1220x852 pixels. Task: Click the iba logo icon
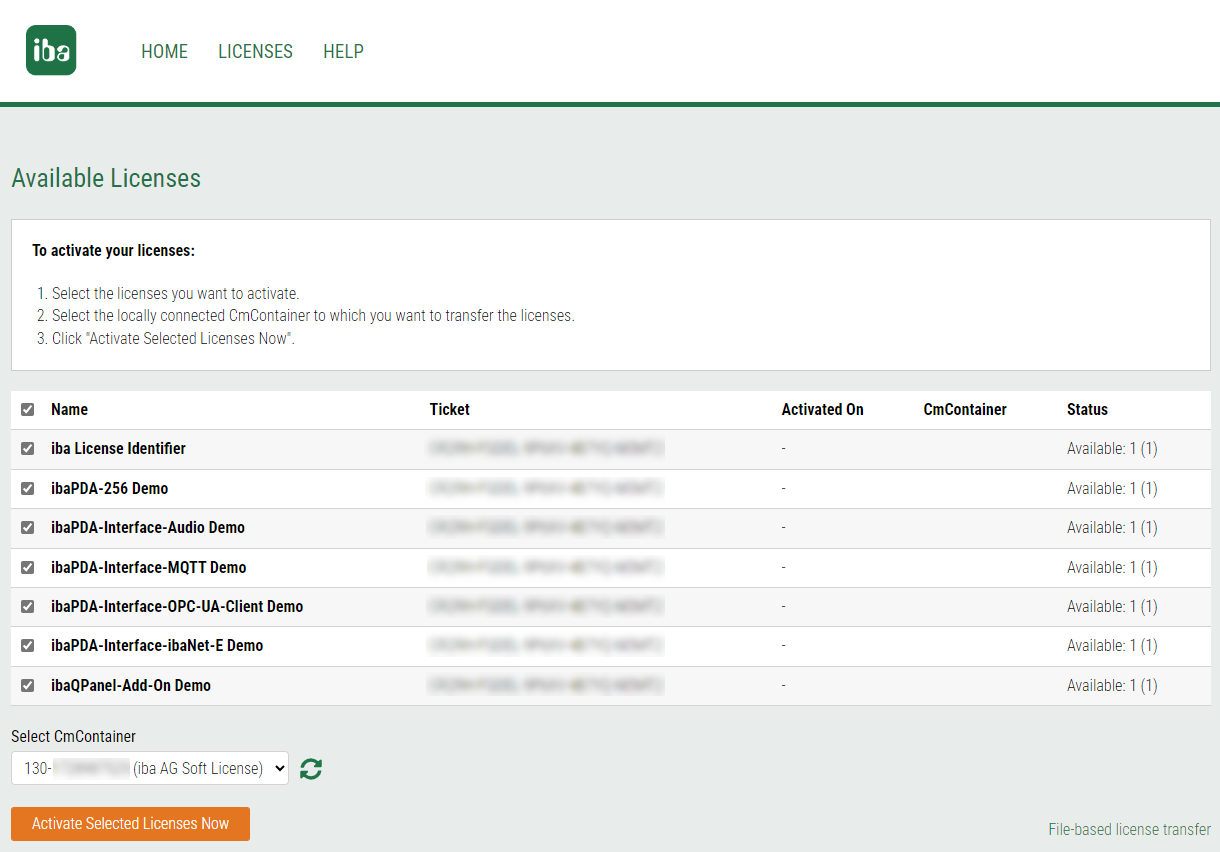point(51,51)
